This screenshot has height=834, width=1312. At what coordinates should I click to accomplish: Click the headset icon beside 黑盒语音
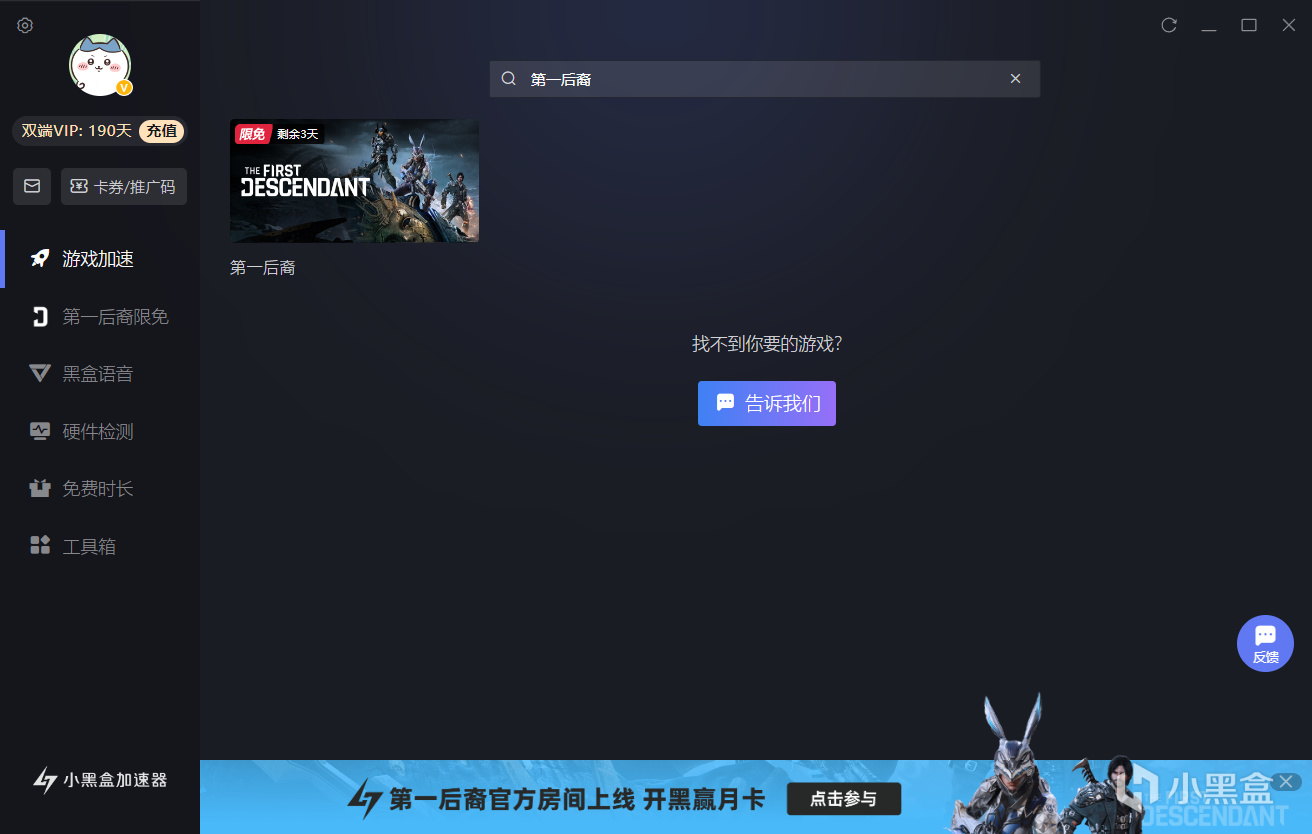pos(40,374)
